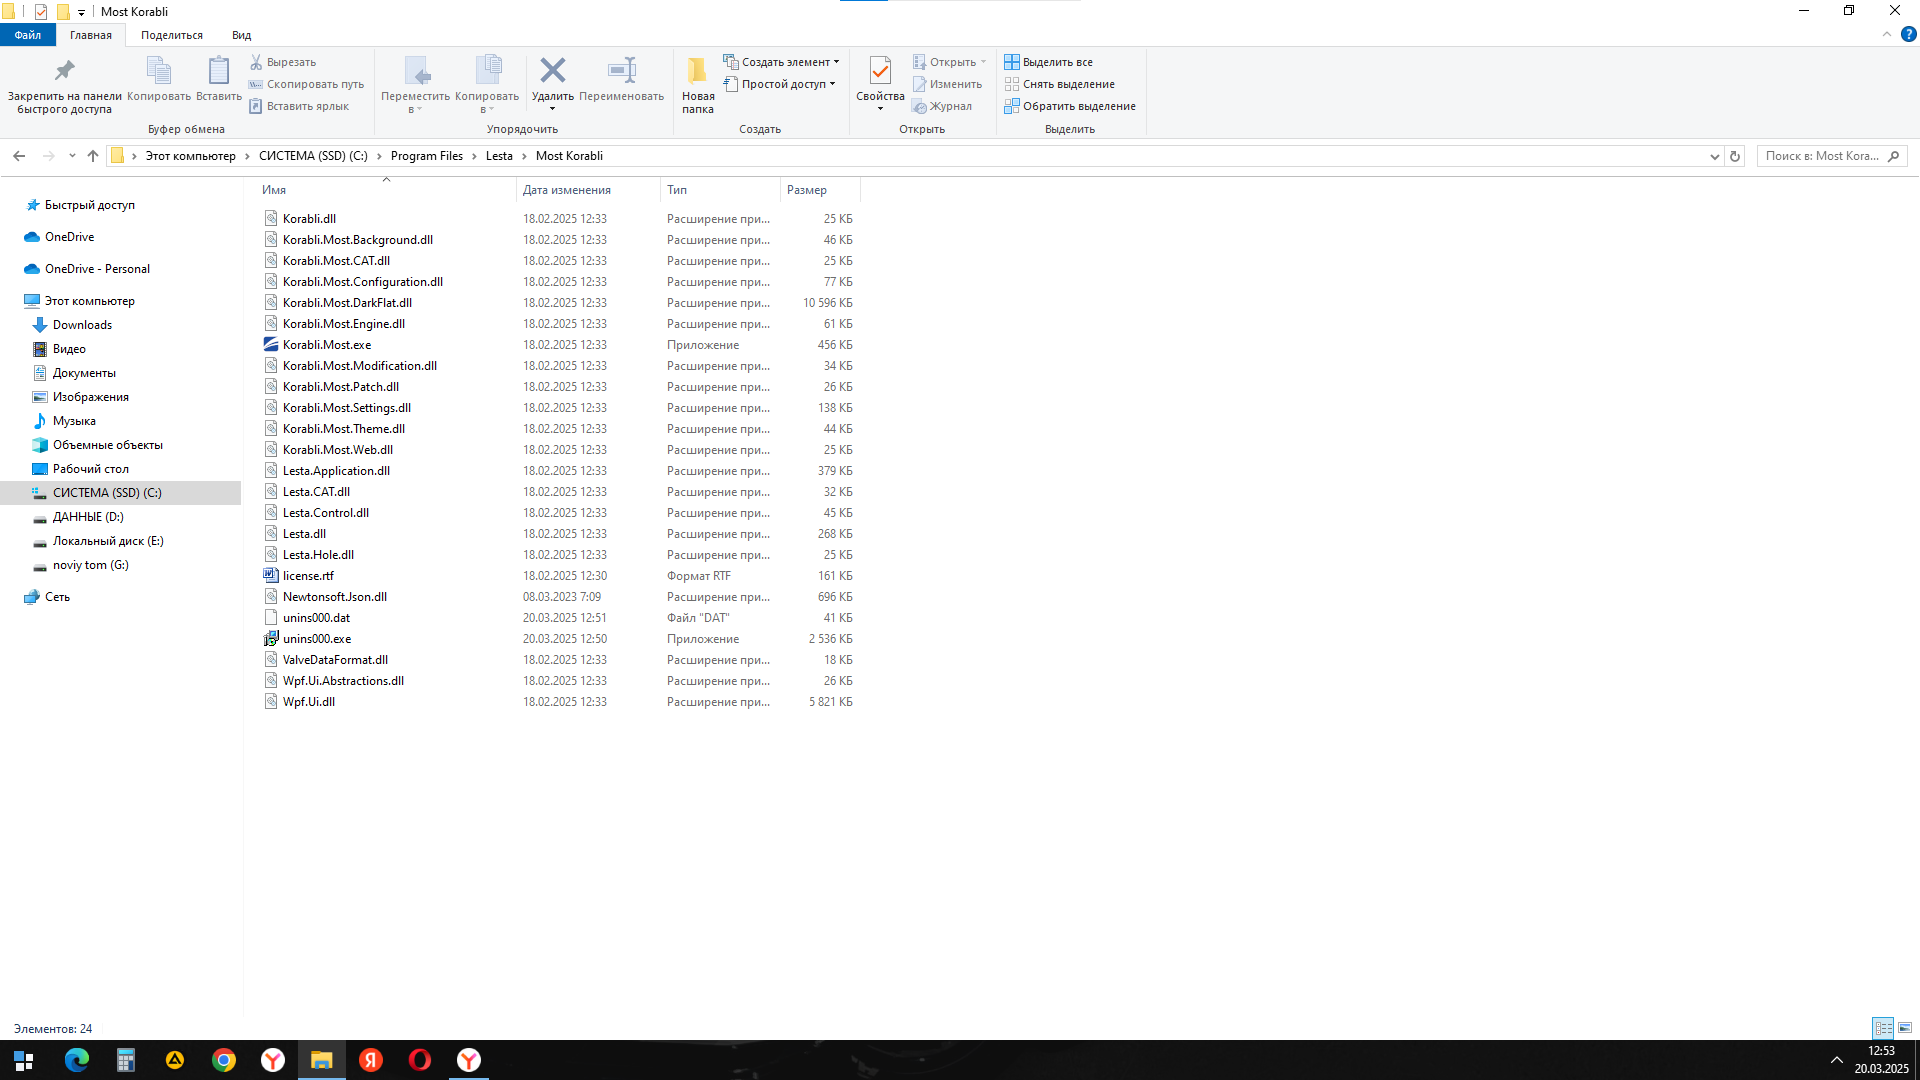Go up one folder level arrow
1920x1080 pixels.
coord(93,156)
